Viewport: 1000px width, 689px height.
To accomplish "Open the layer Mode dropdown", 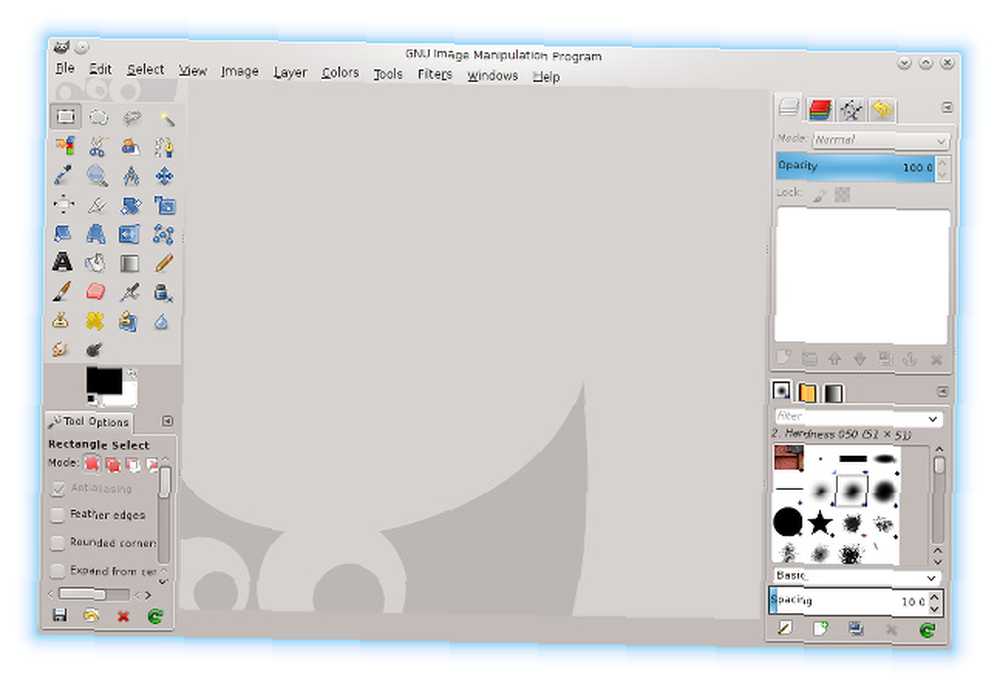I will [880, 140].
